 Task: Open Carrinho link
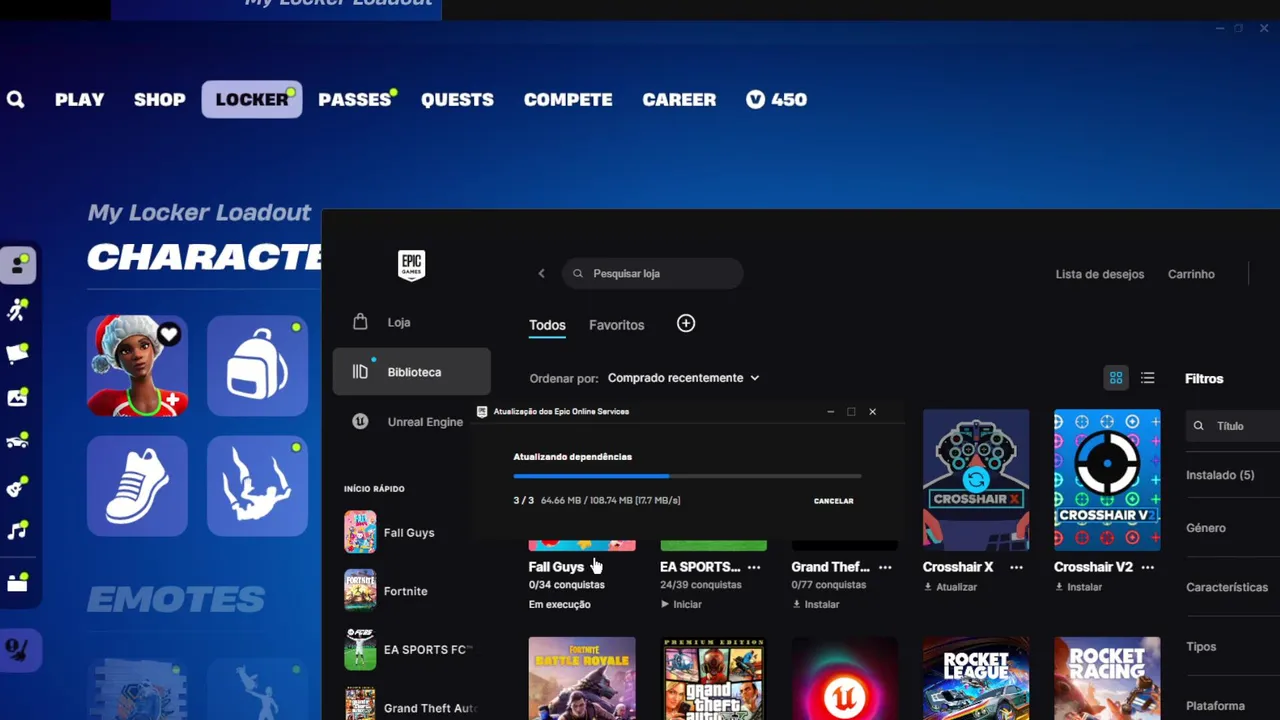[x=1191, y=274]
